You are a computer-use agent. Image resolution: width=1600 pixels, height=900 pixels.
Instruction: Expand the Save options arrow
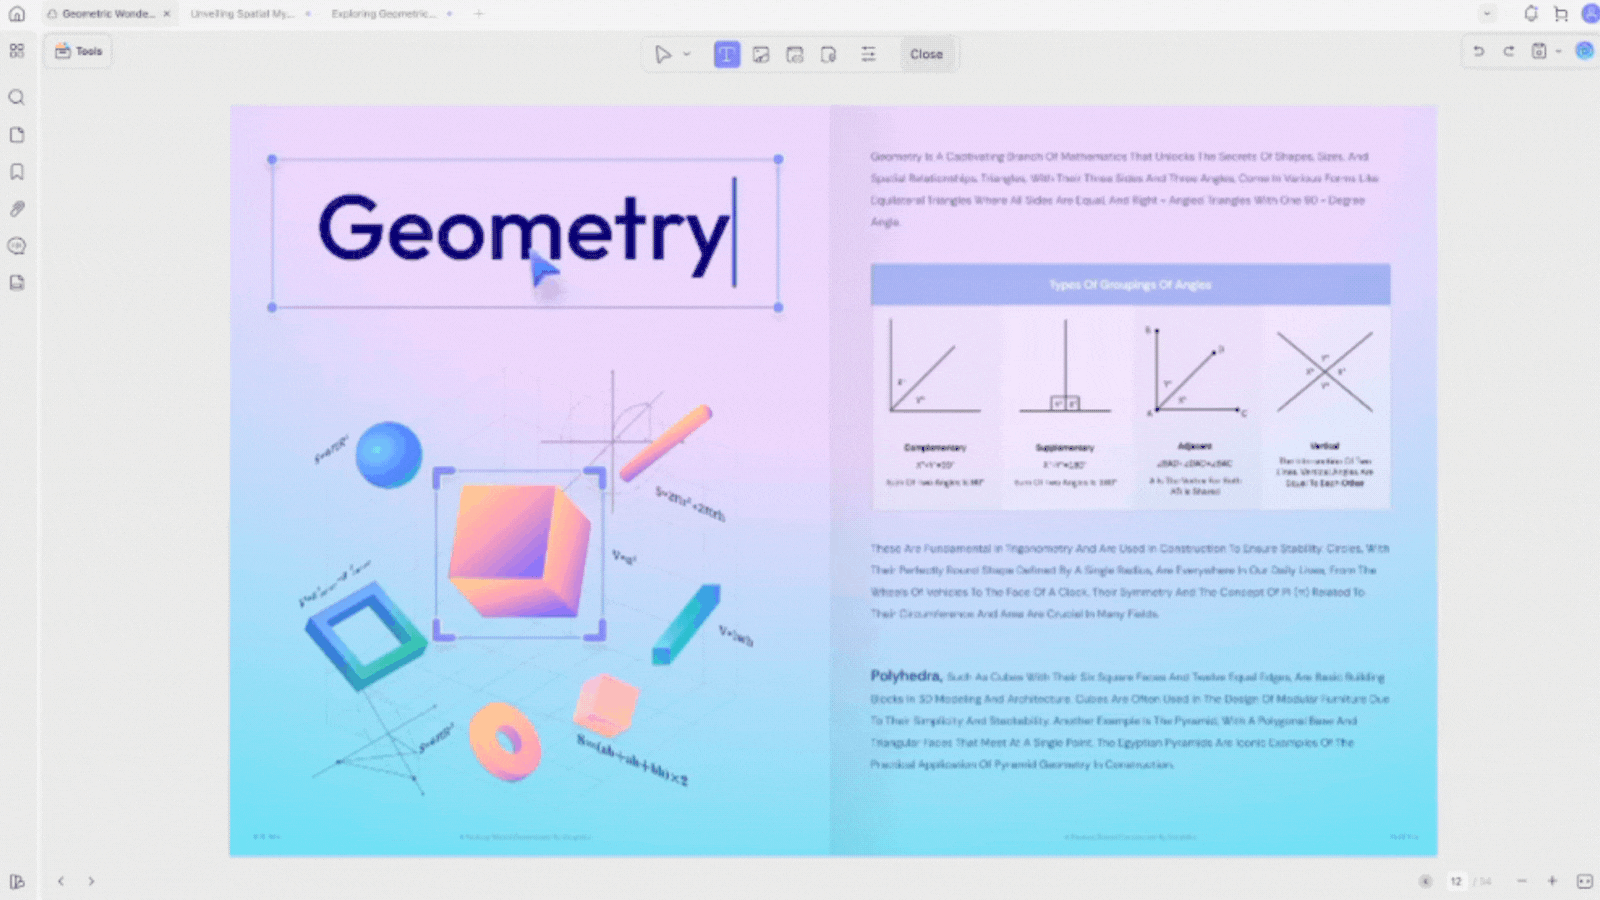(1558, 51)
